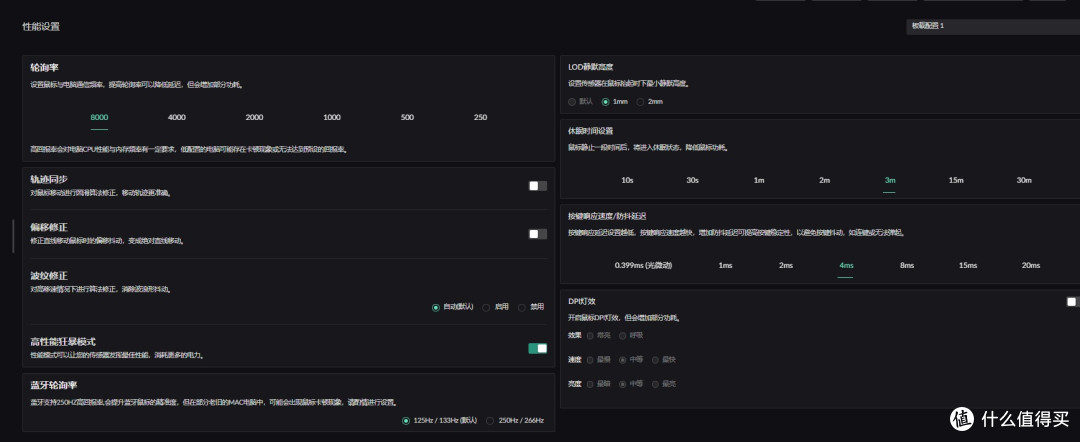
Task: Select 默认 LOD silent height
Action: 580,101
